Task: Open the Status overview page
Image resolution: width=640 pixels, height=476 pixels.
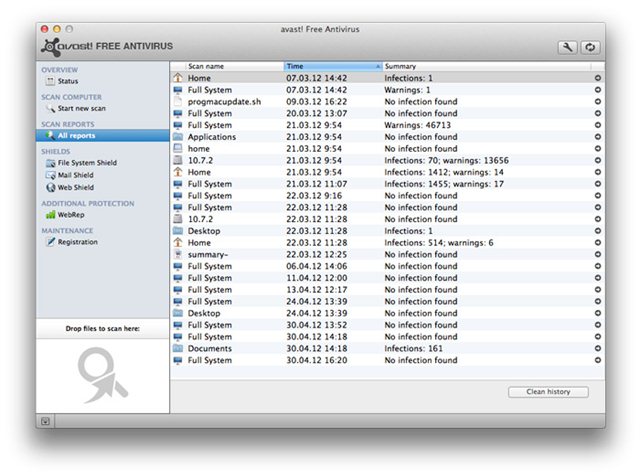Action: (67, 81)
